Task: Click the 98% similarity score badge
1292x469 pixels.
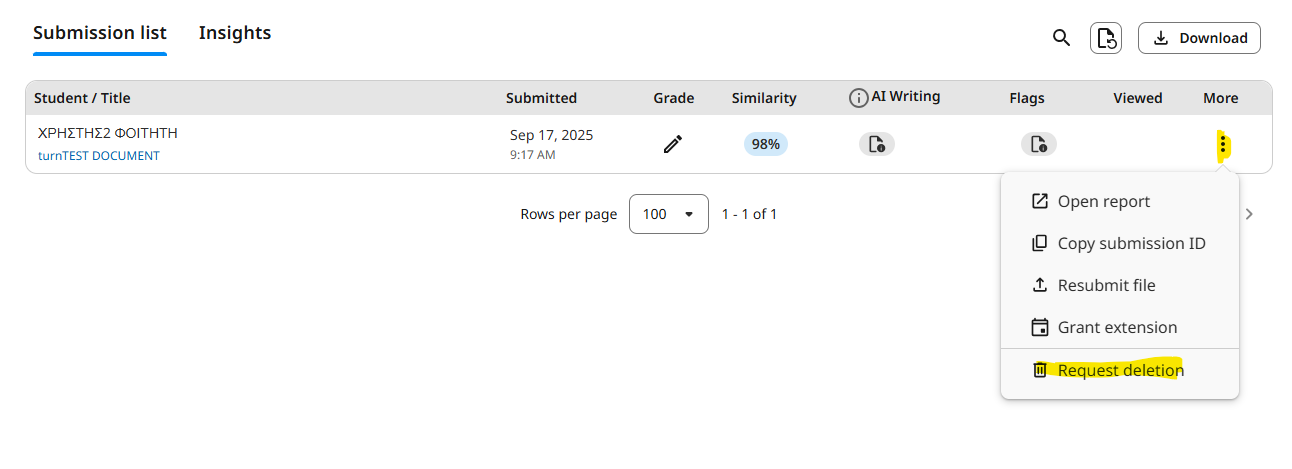Action: point(765,144)
